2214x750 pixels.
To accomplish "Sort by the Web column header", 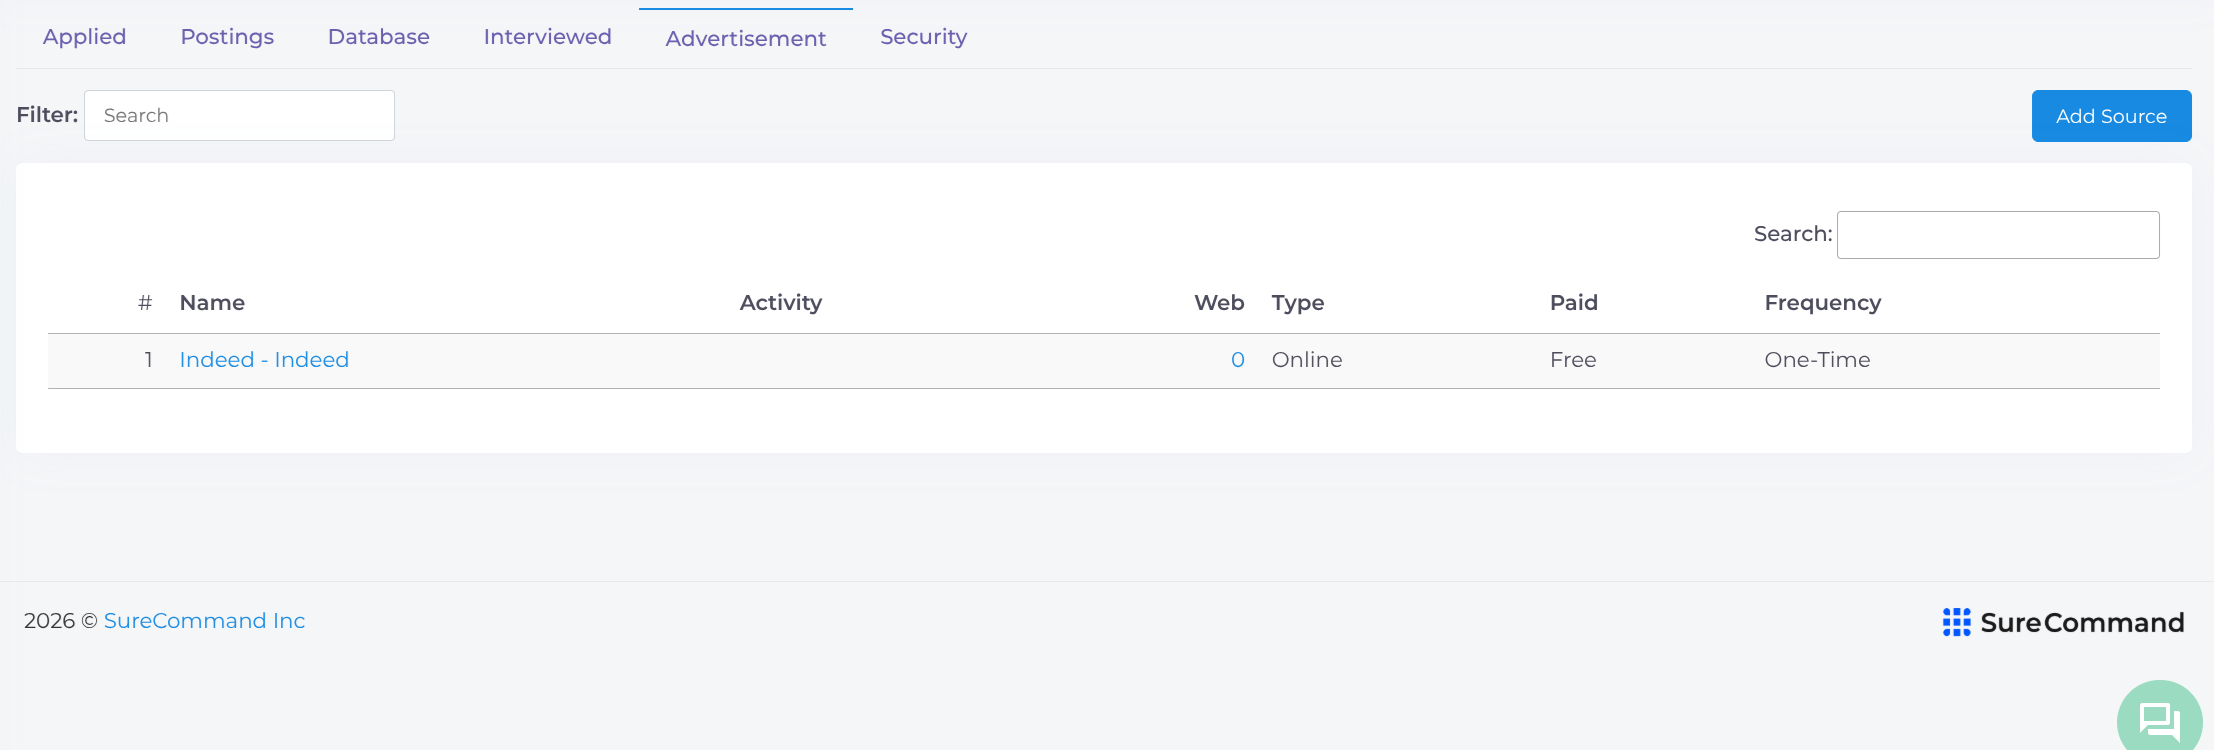I will click(1219, 303).
